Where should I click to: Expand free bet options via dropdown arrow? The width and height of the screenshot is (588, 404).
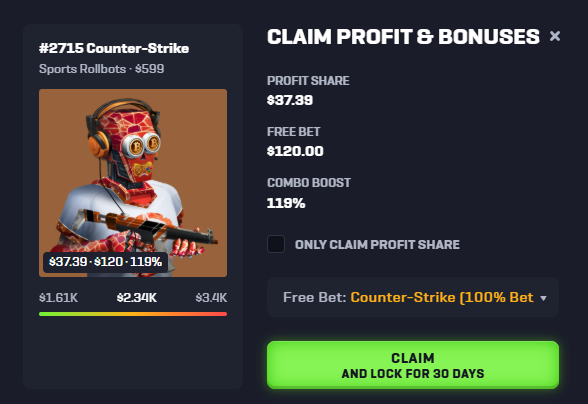point(543,298)
